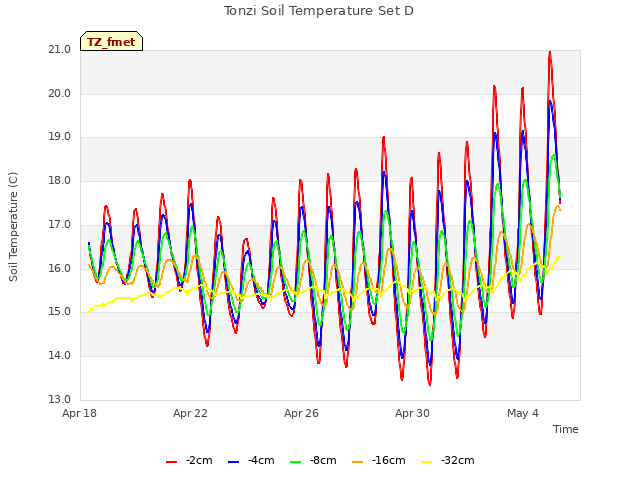Select the -32cm legend label

pos(458,460)
